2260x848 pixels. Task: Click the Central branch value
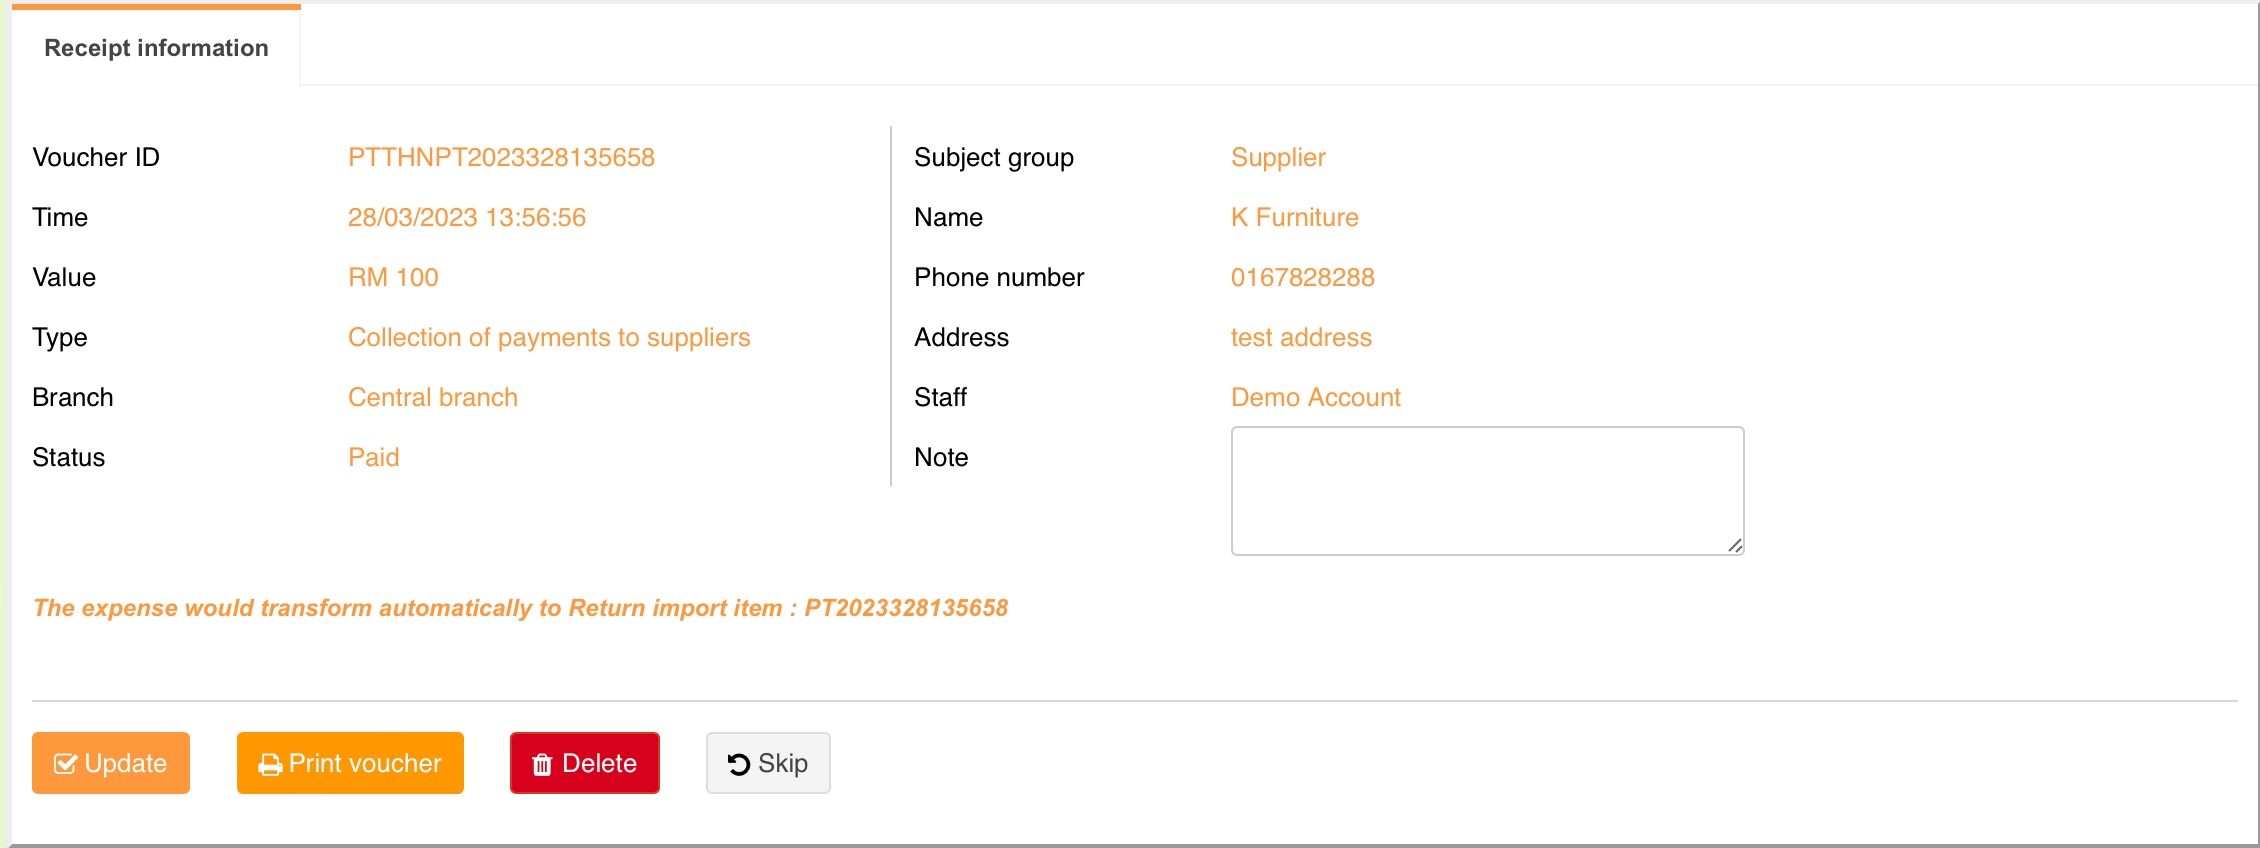coord(432,398)
